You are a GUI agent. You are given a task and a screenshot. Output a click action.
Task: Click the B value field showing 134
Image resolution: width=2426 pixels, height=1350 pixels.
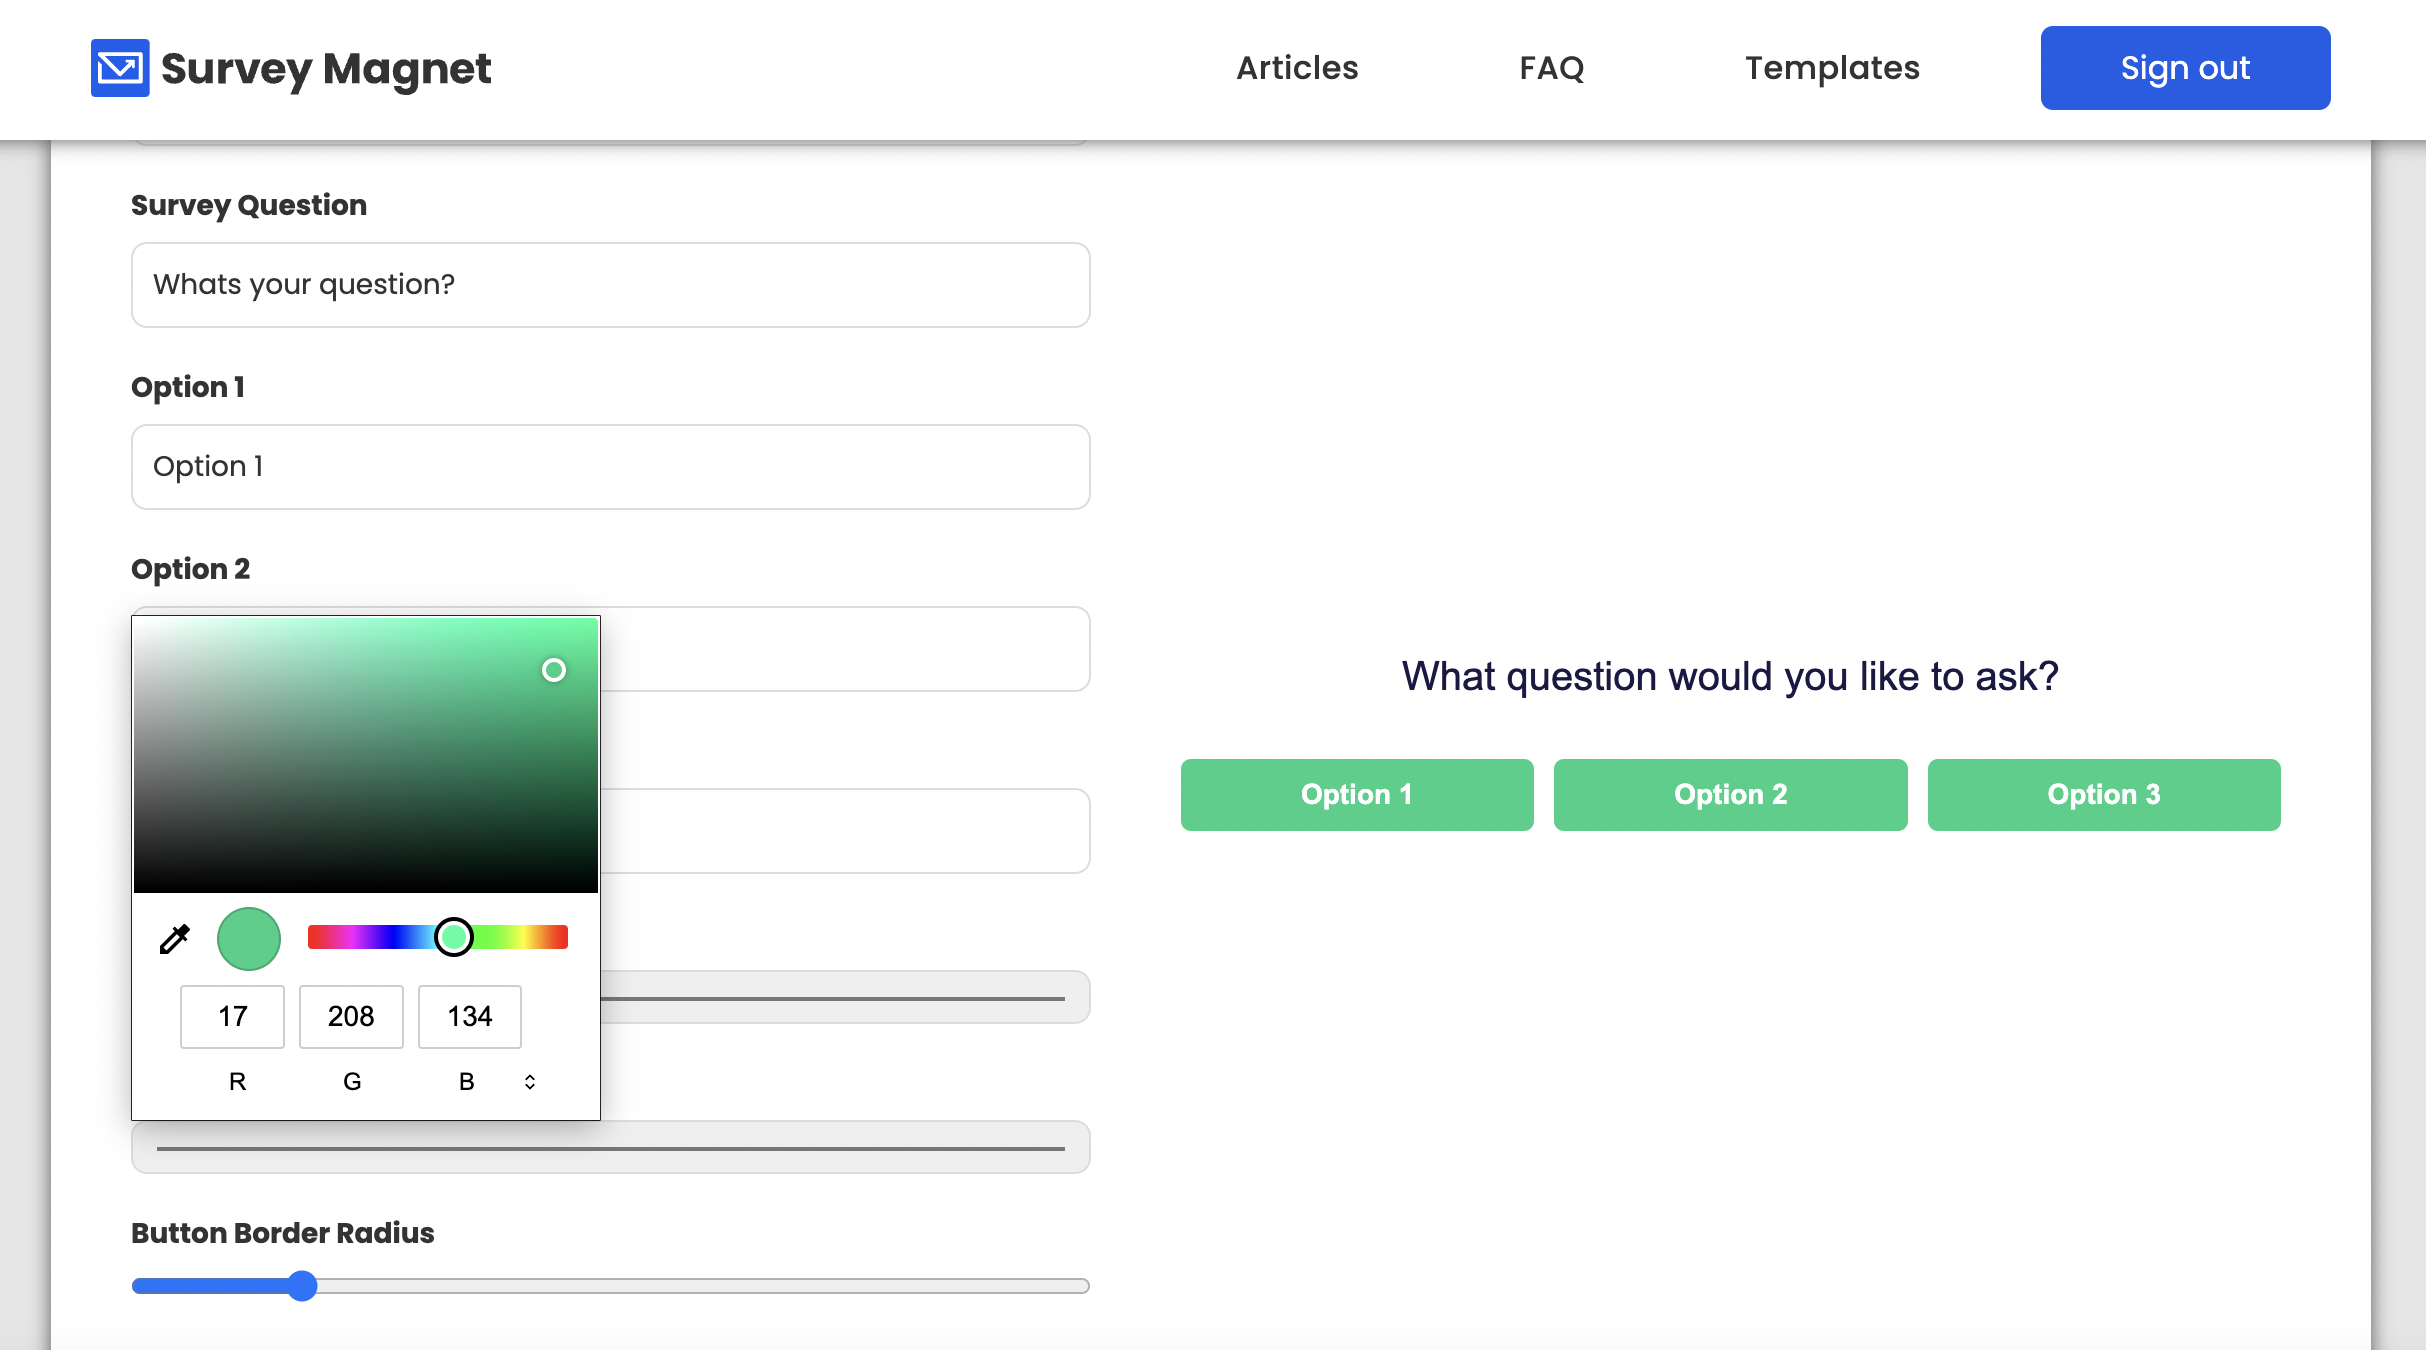tap(470, 1017)
